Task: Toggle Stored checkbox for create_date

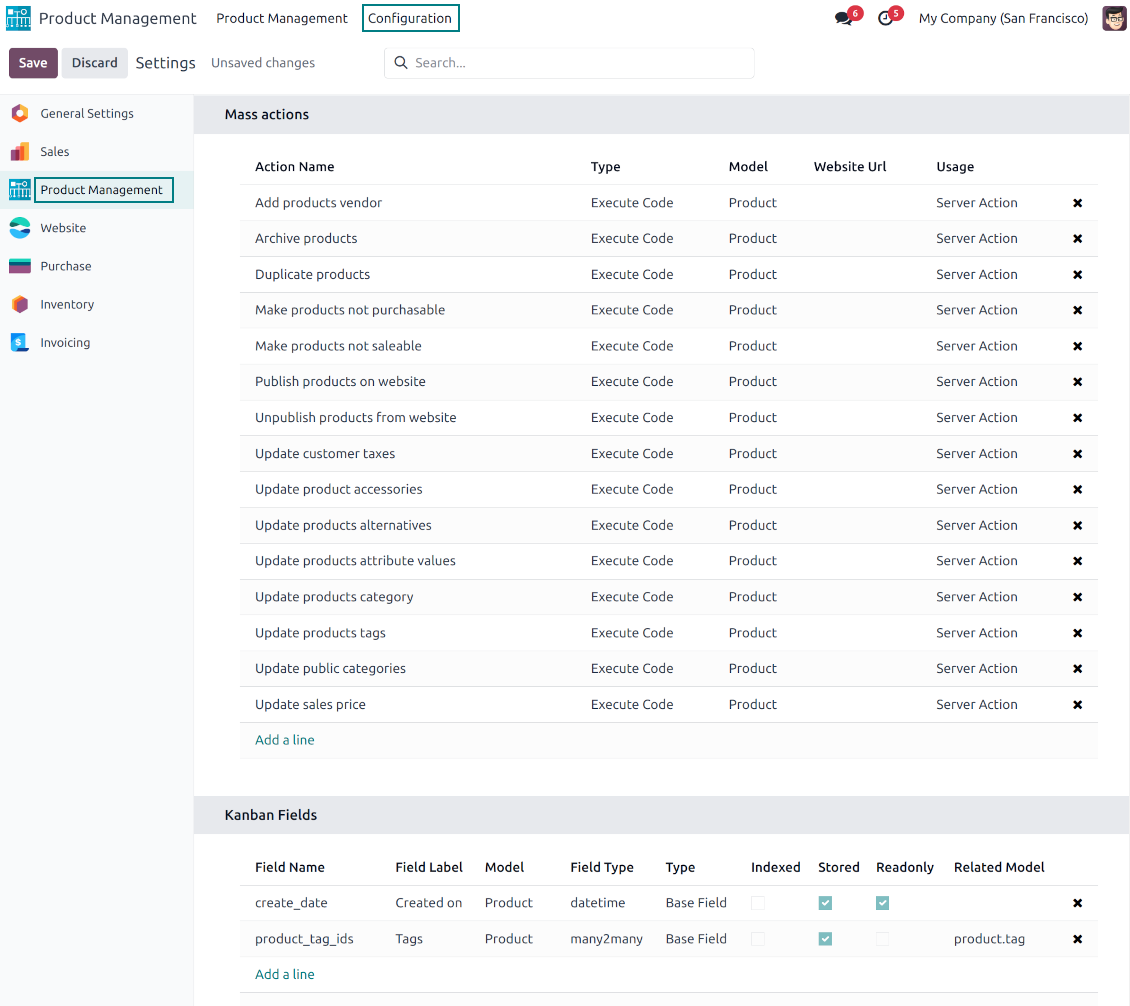Action: [825, 903]
